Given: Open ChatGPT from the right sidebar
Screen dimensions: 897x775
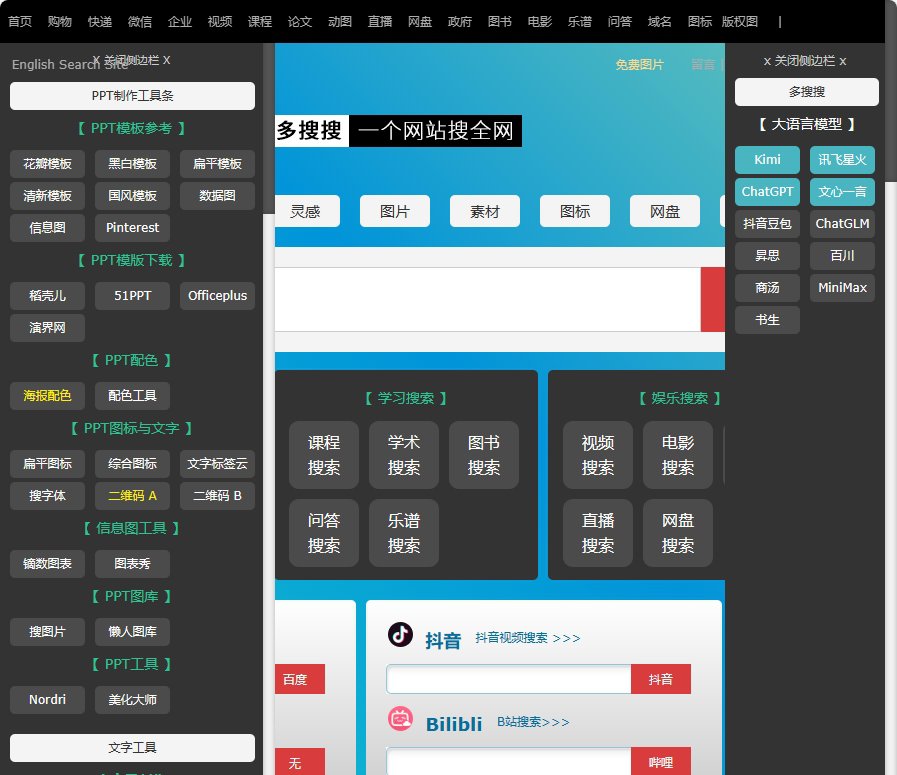Looking at the screenshot, I should (767, 192).
